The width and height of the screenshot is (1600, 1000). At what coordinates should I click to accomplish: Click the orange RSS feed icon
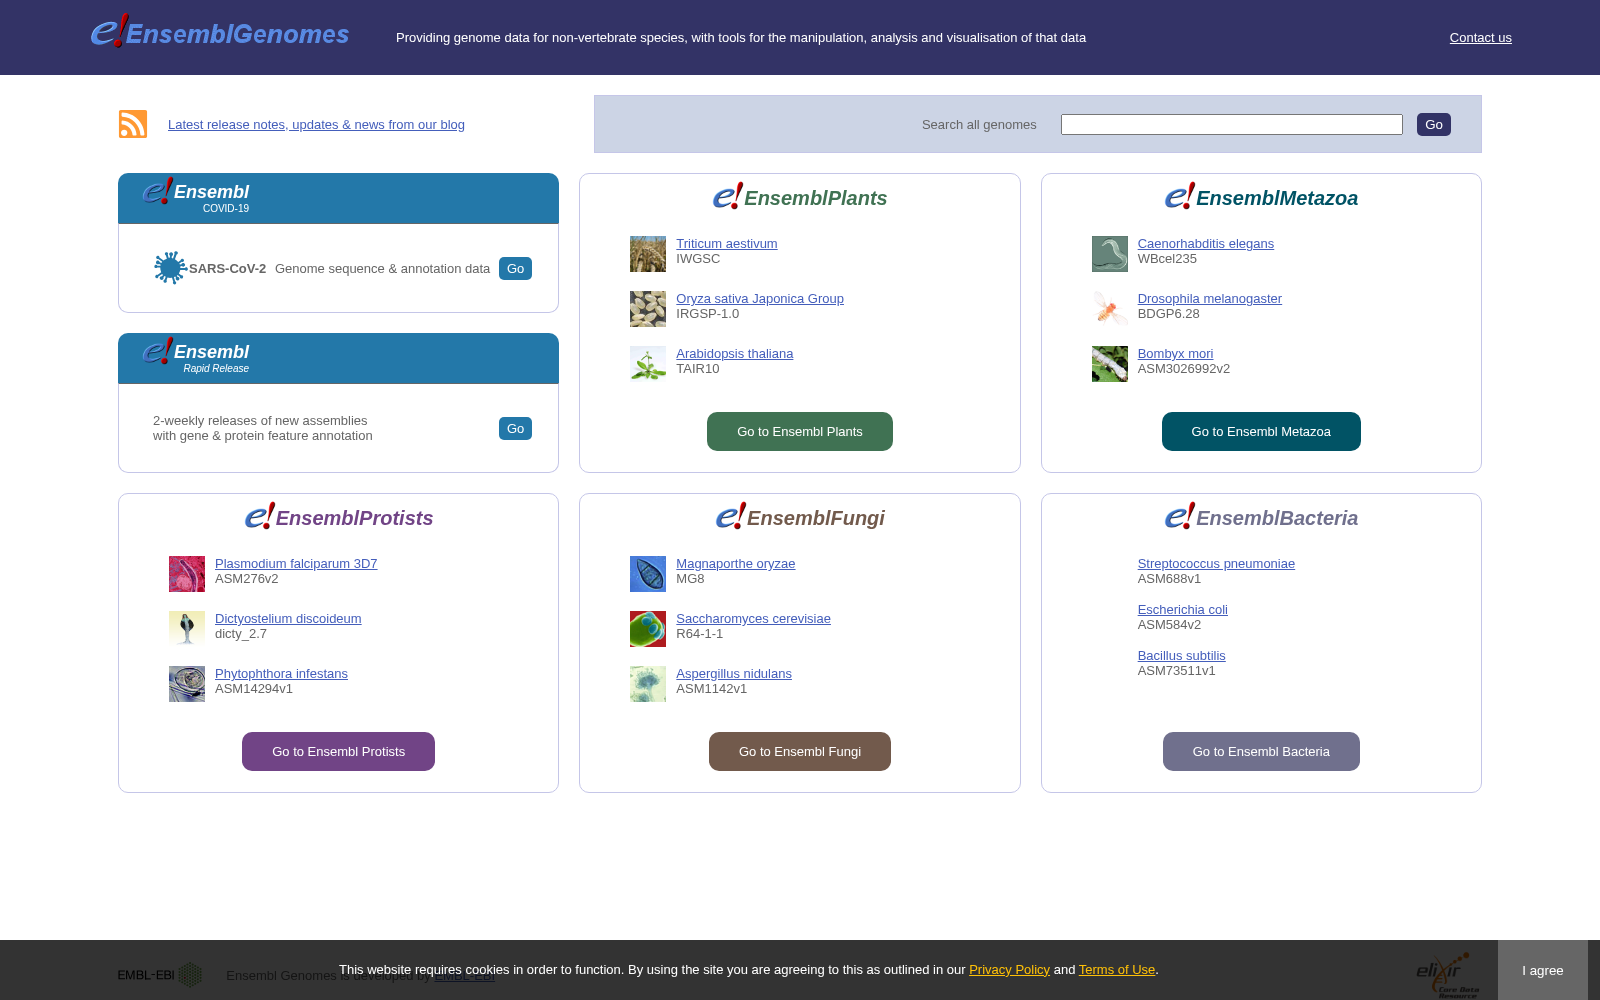[x=133, y=124]
